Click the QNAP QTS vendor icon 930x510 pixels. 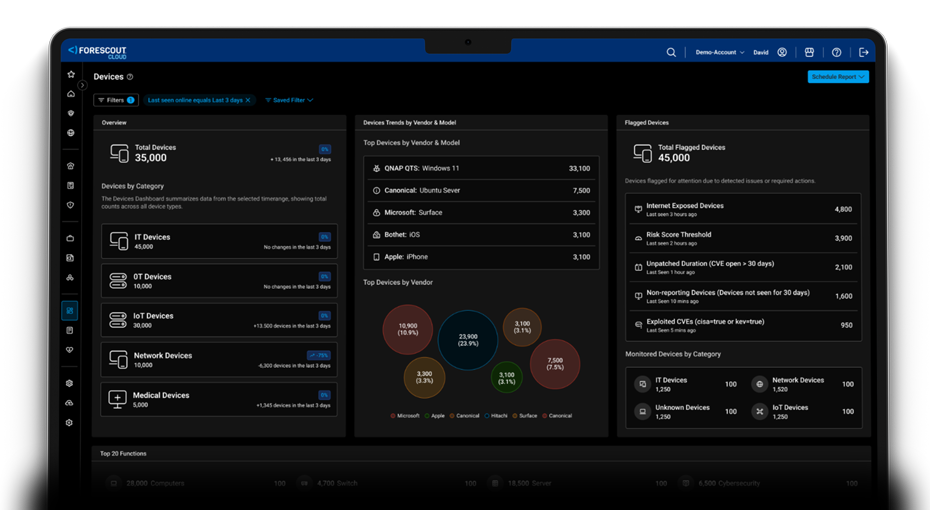point(376,168)
